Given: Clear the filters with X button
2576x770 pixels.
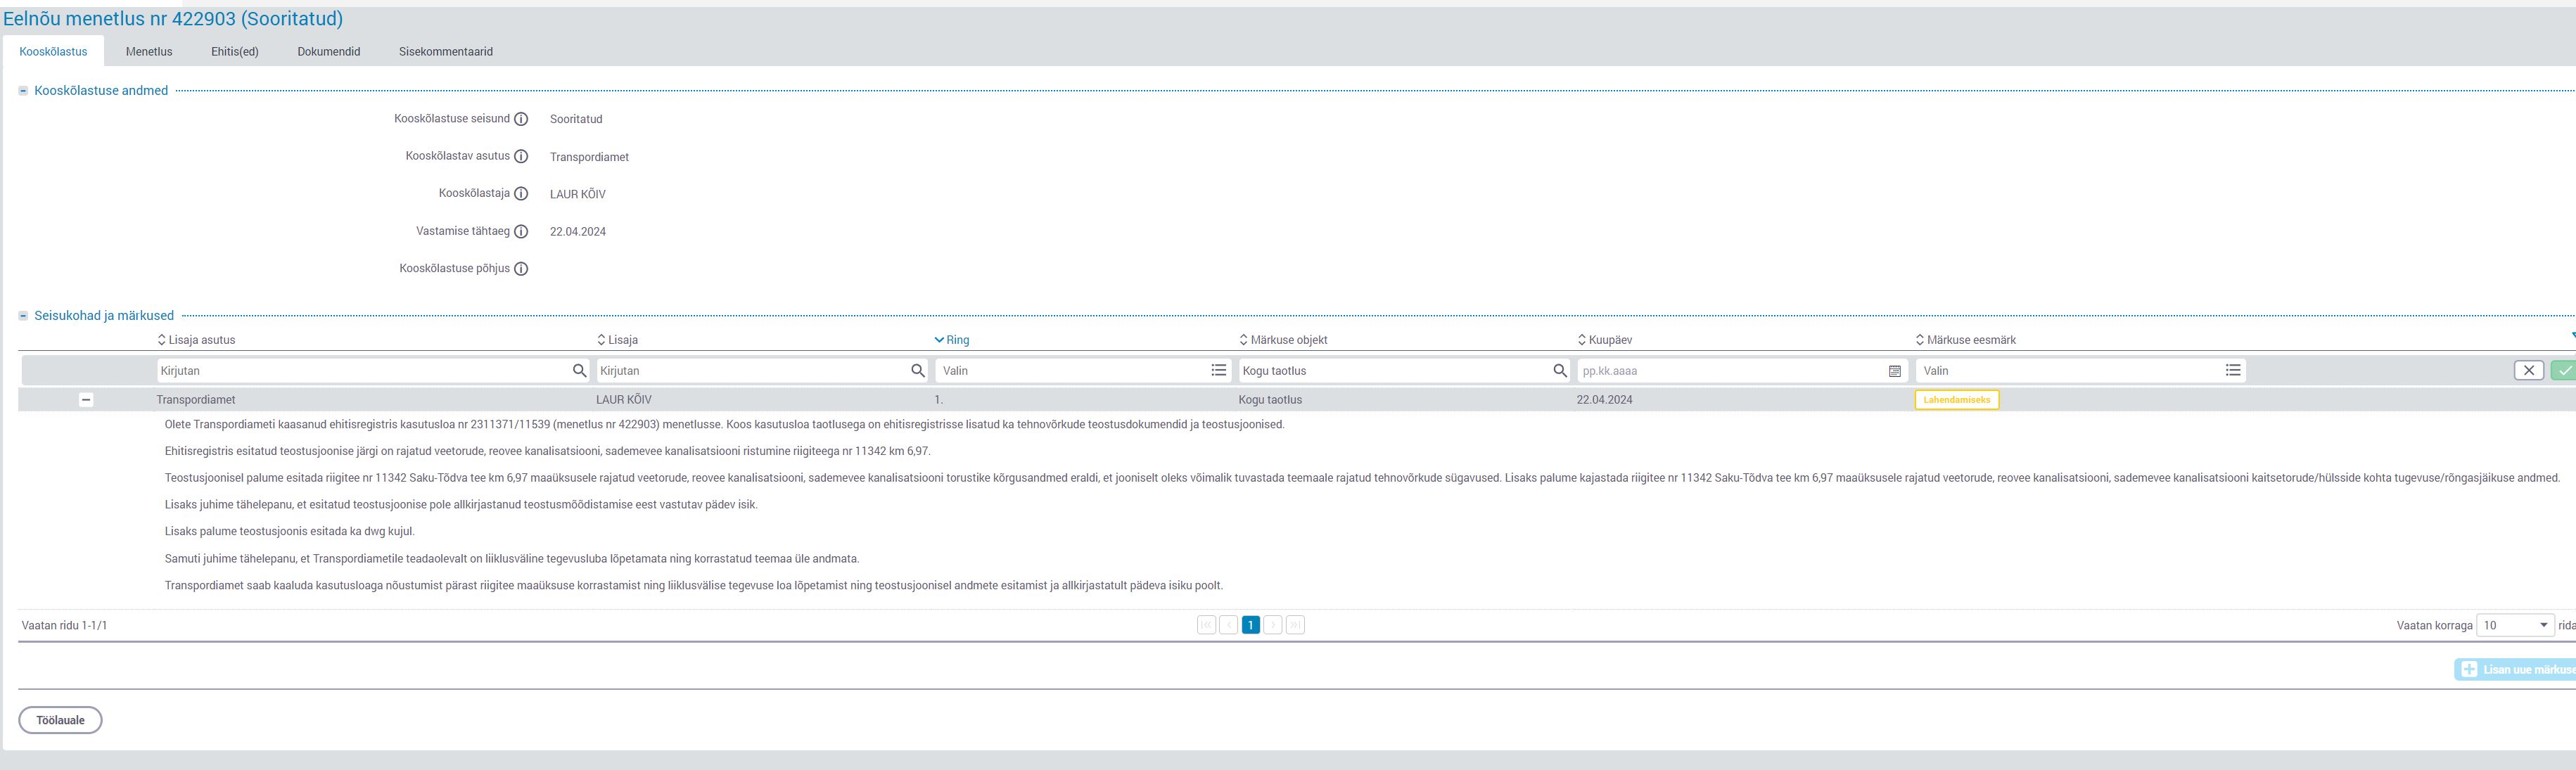Looking at the screenshot, I should point(2529,371).
